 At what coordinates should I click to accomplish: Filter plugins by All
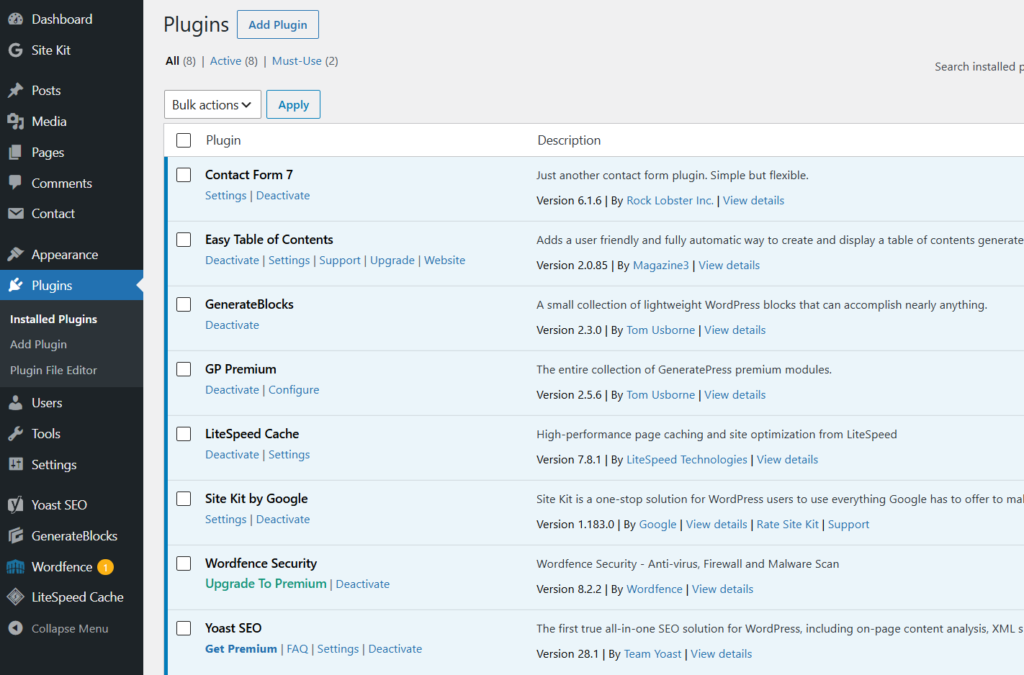click(172, 61)
